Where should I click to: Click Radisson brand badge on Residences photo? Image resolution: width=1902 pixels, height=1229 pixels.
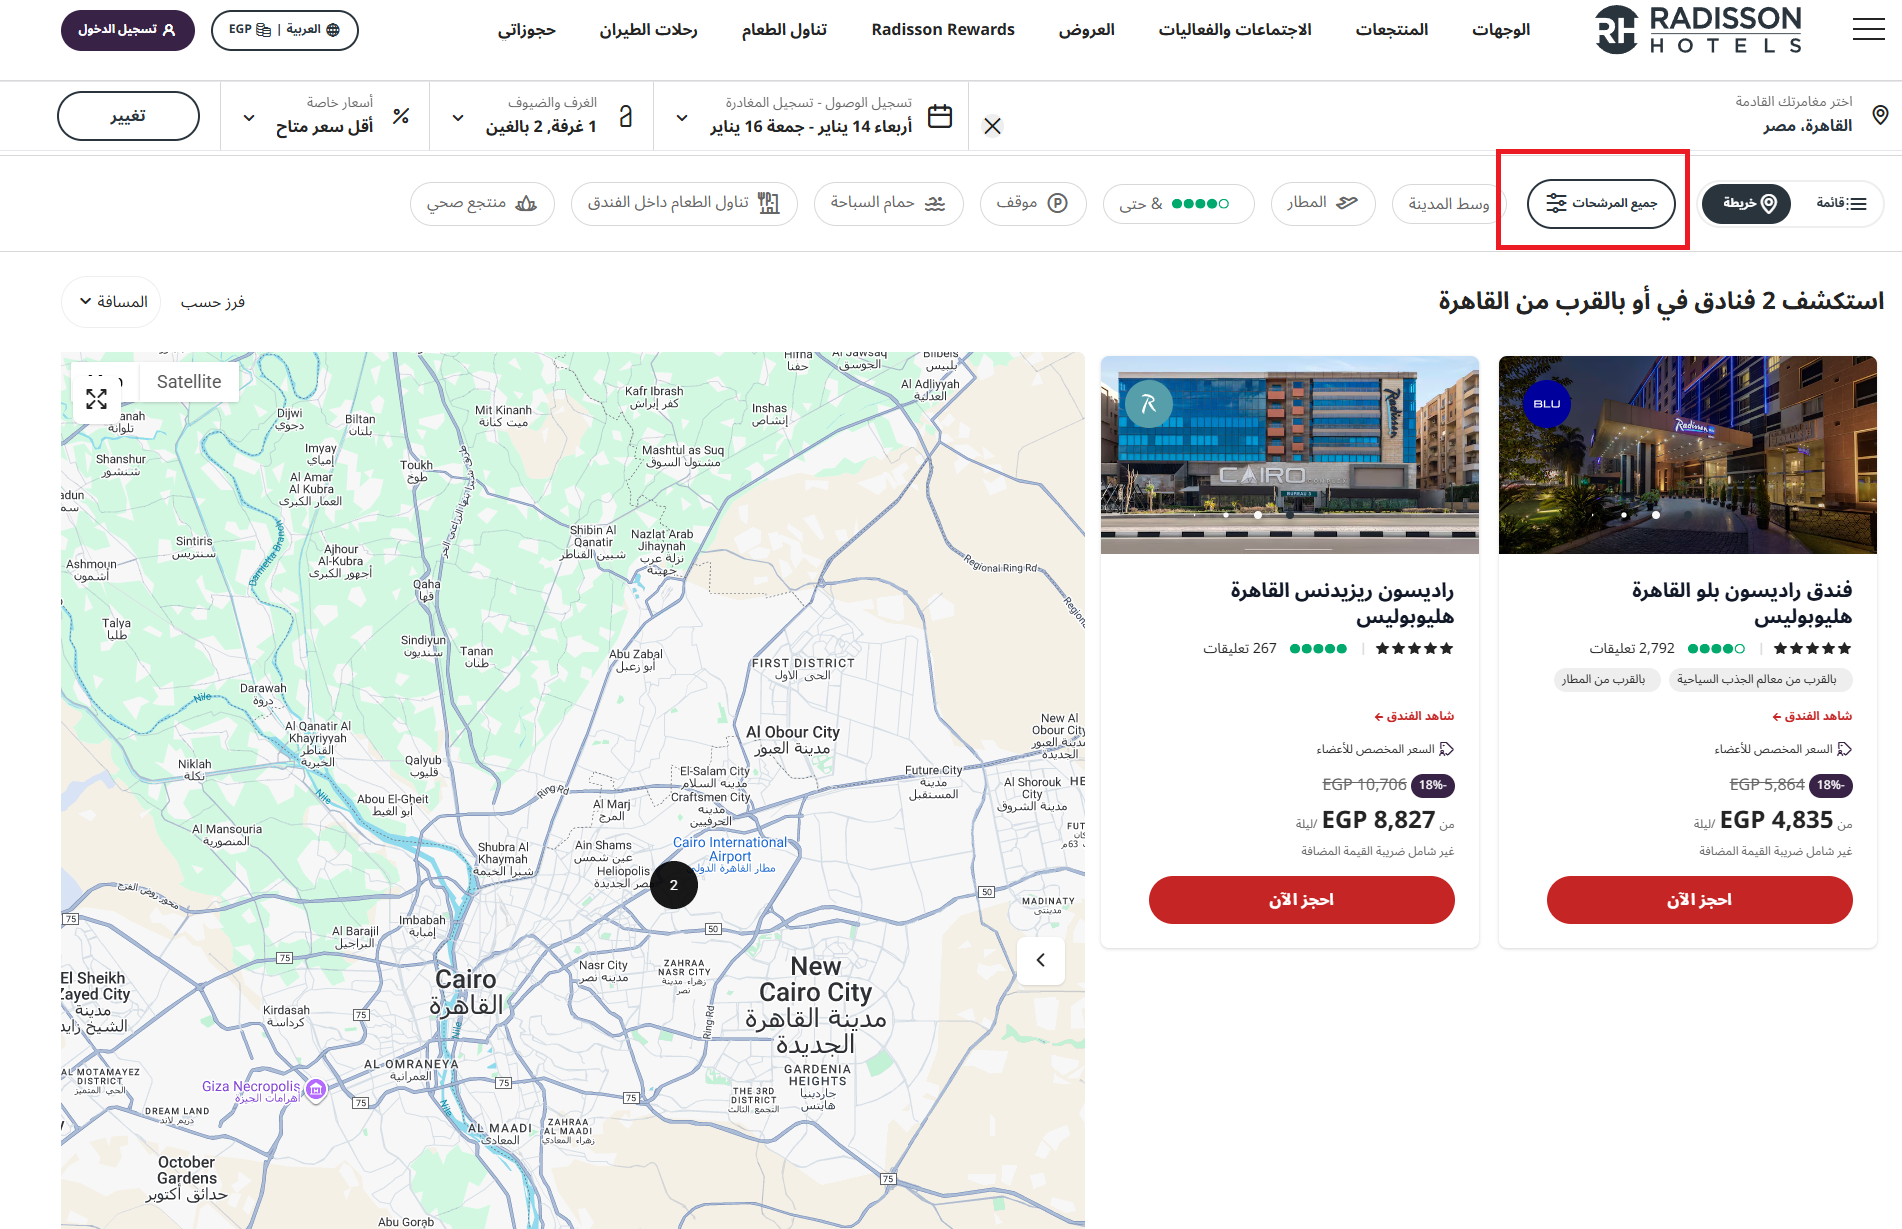[x=1149, y=404]
